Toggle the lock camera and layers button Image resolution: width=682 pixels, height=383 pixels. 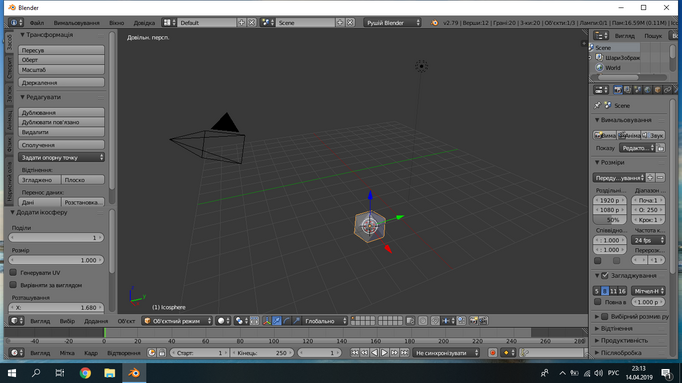click(410, 321)
